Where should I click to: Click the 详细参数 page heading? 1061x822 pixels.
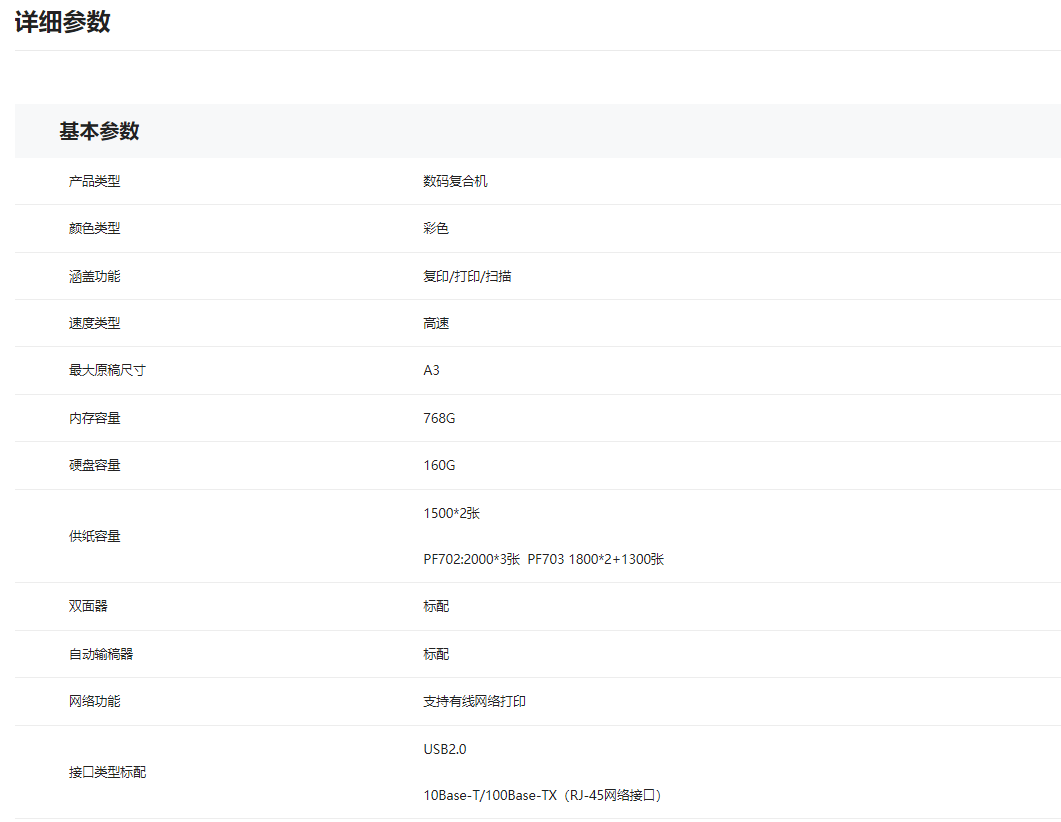(62, 23)
